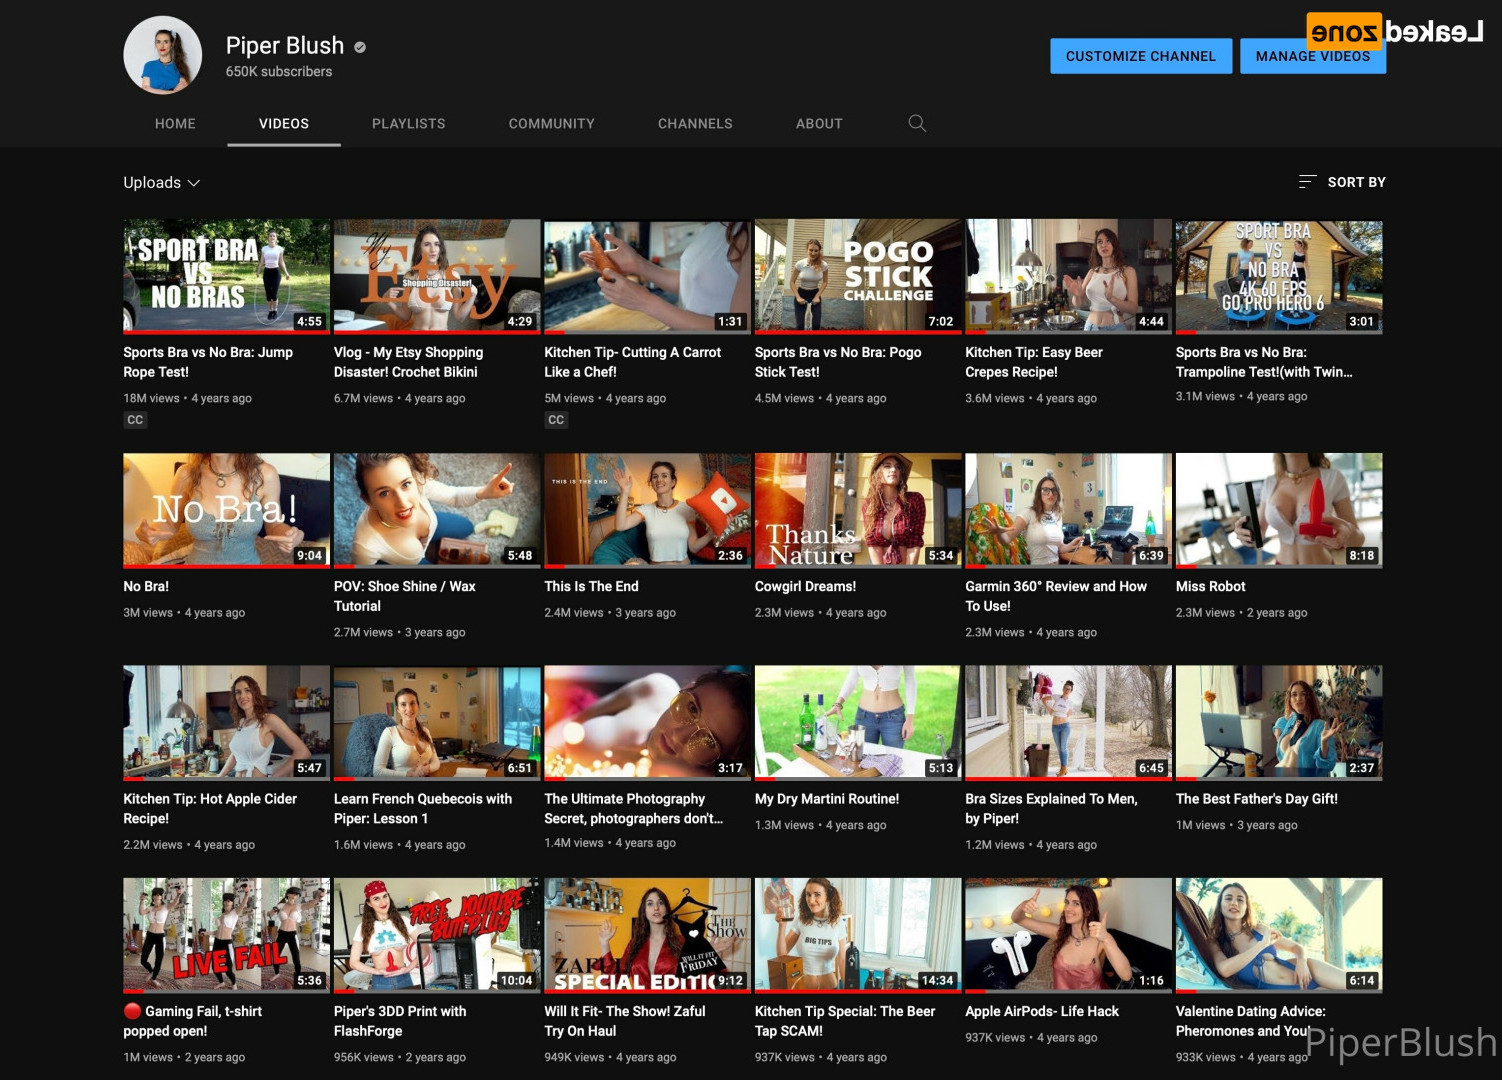Click the Thanks Nature Cowgirl Dreams thumbnail
Image resolution: width=1502 pixels, height=1080 pixels.
click(858, 510)
